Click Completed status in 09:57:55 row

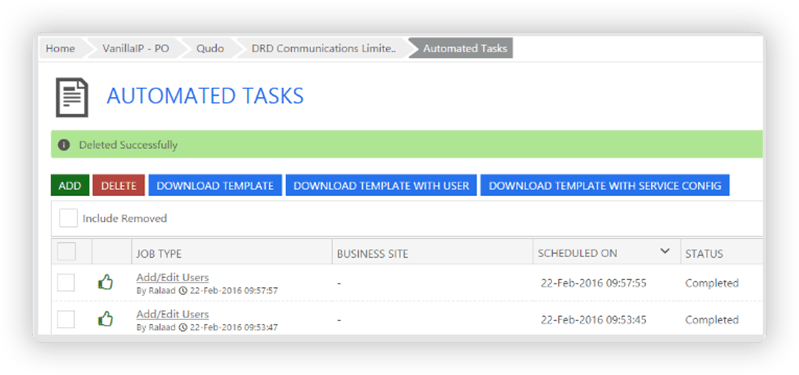[712, 283]
